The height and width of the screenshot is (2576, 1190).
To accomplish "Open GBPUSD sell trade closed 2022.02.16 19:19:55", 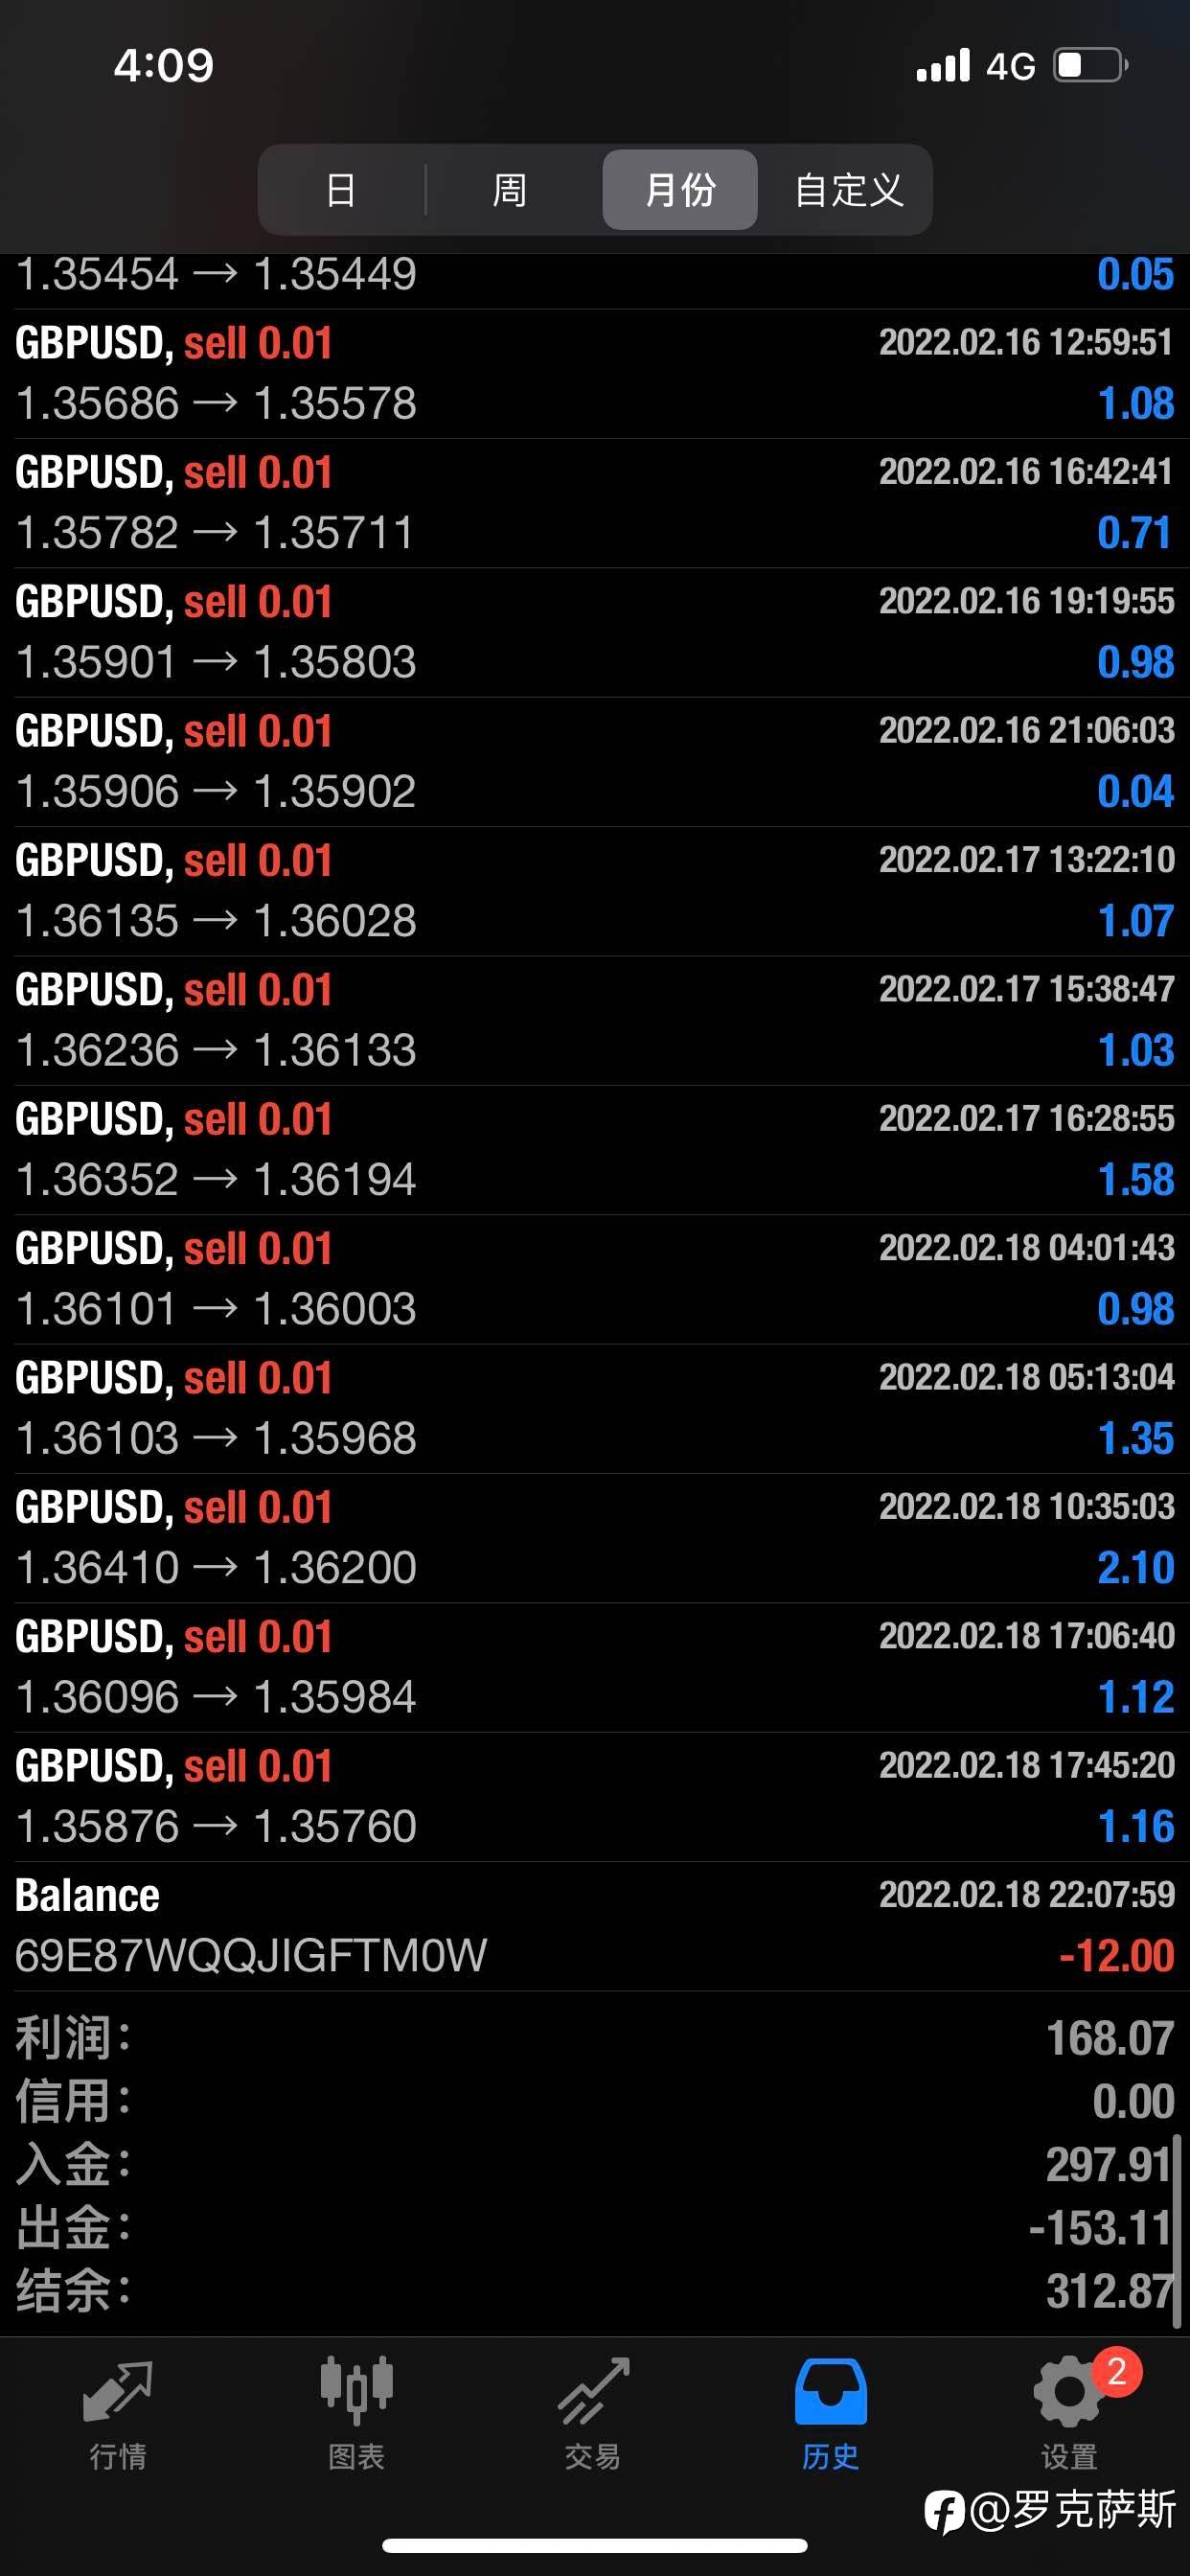I will click(x=595, y=632).
